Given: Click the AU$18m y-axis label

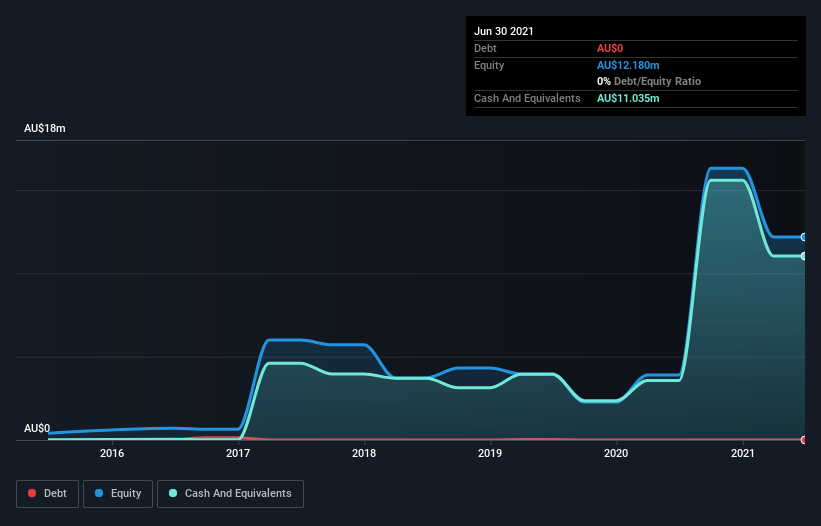Looking at the screenshot, I should [45, 128].
